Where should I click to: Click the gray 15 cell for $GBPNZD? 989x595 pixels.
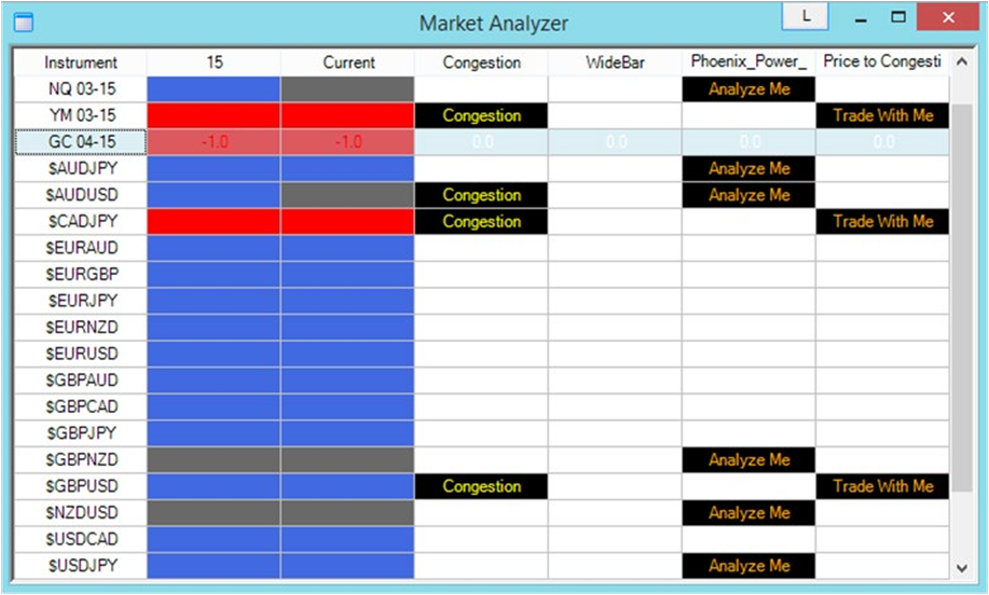(214, 460)
